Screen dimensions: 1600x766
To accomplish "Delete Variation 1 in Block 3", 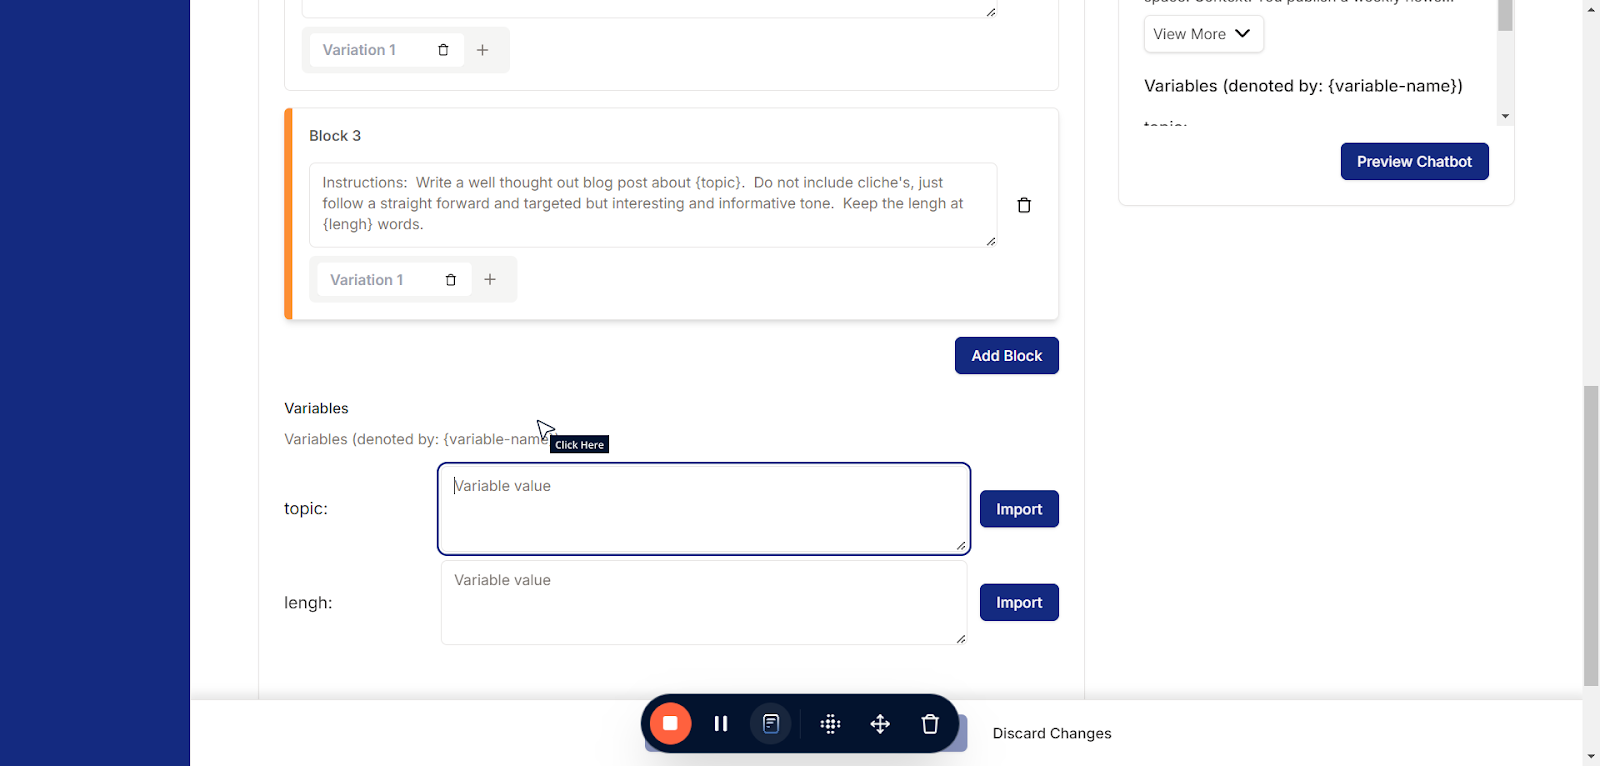I will (451, 280).
